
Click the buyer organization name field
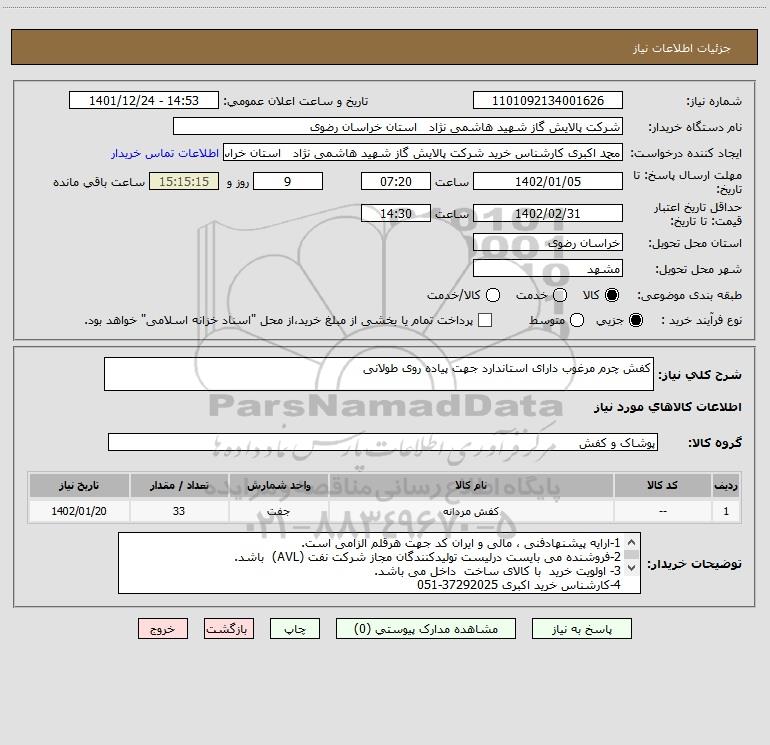coord(398,126)
